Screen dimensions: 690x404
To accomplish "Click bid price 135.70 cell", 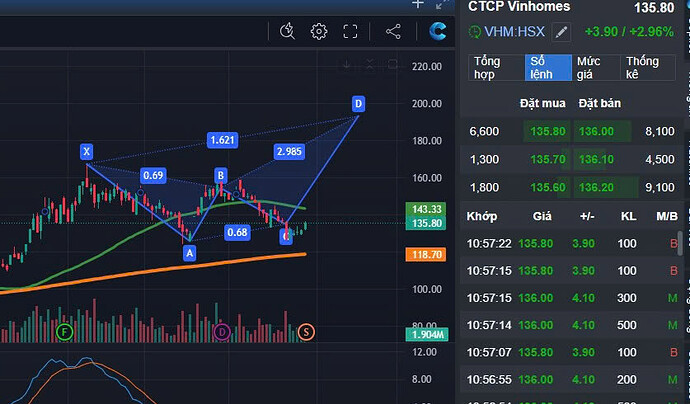I will tap(547, 159).
